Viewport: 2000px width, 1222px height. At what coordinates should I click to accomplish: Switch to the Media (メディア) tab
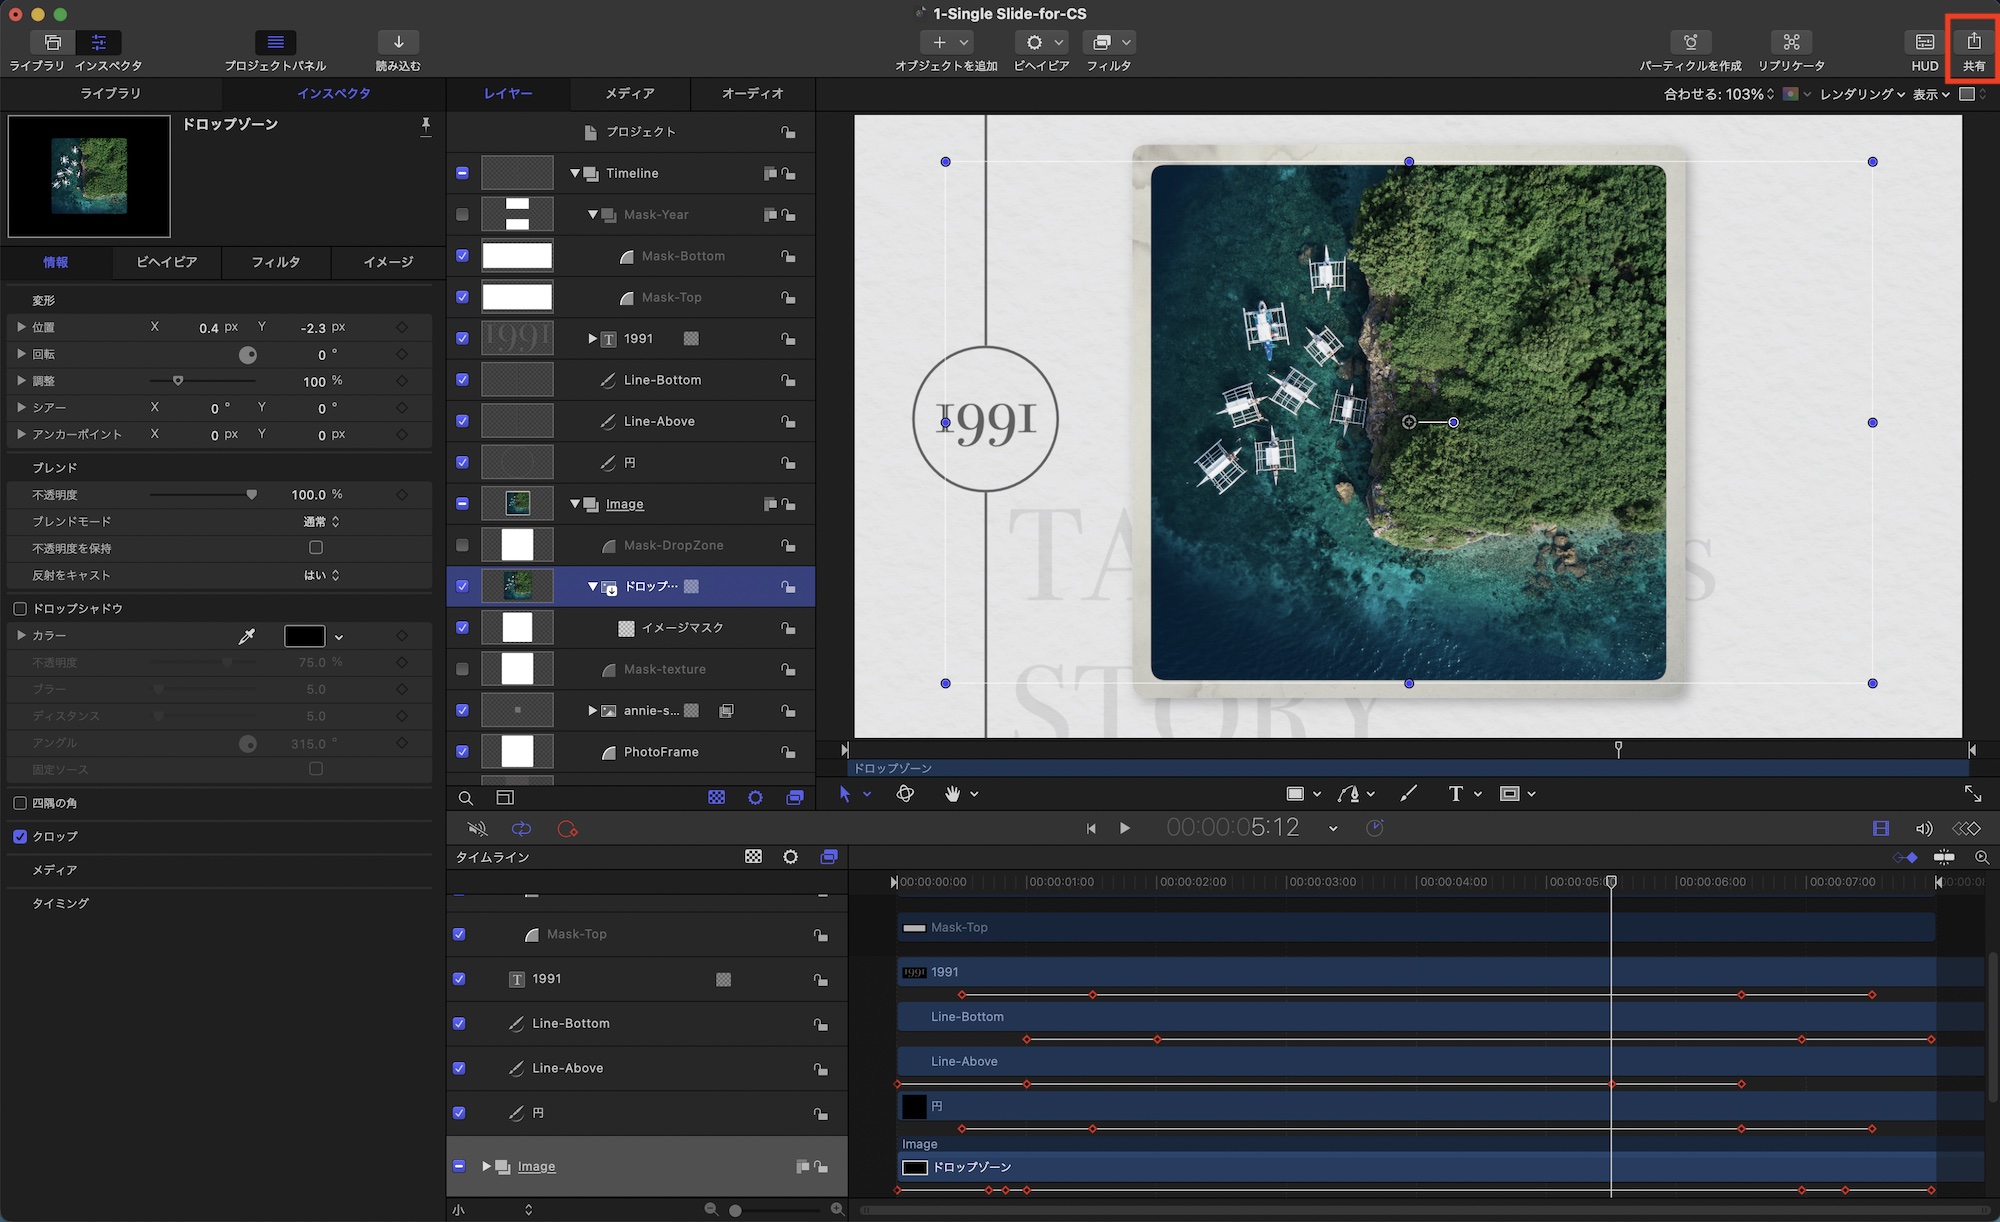click(x=630, y=93)
